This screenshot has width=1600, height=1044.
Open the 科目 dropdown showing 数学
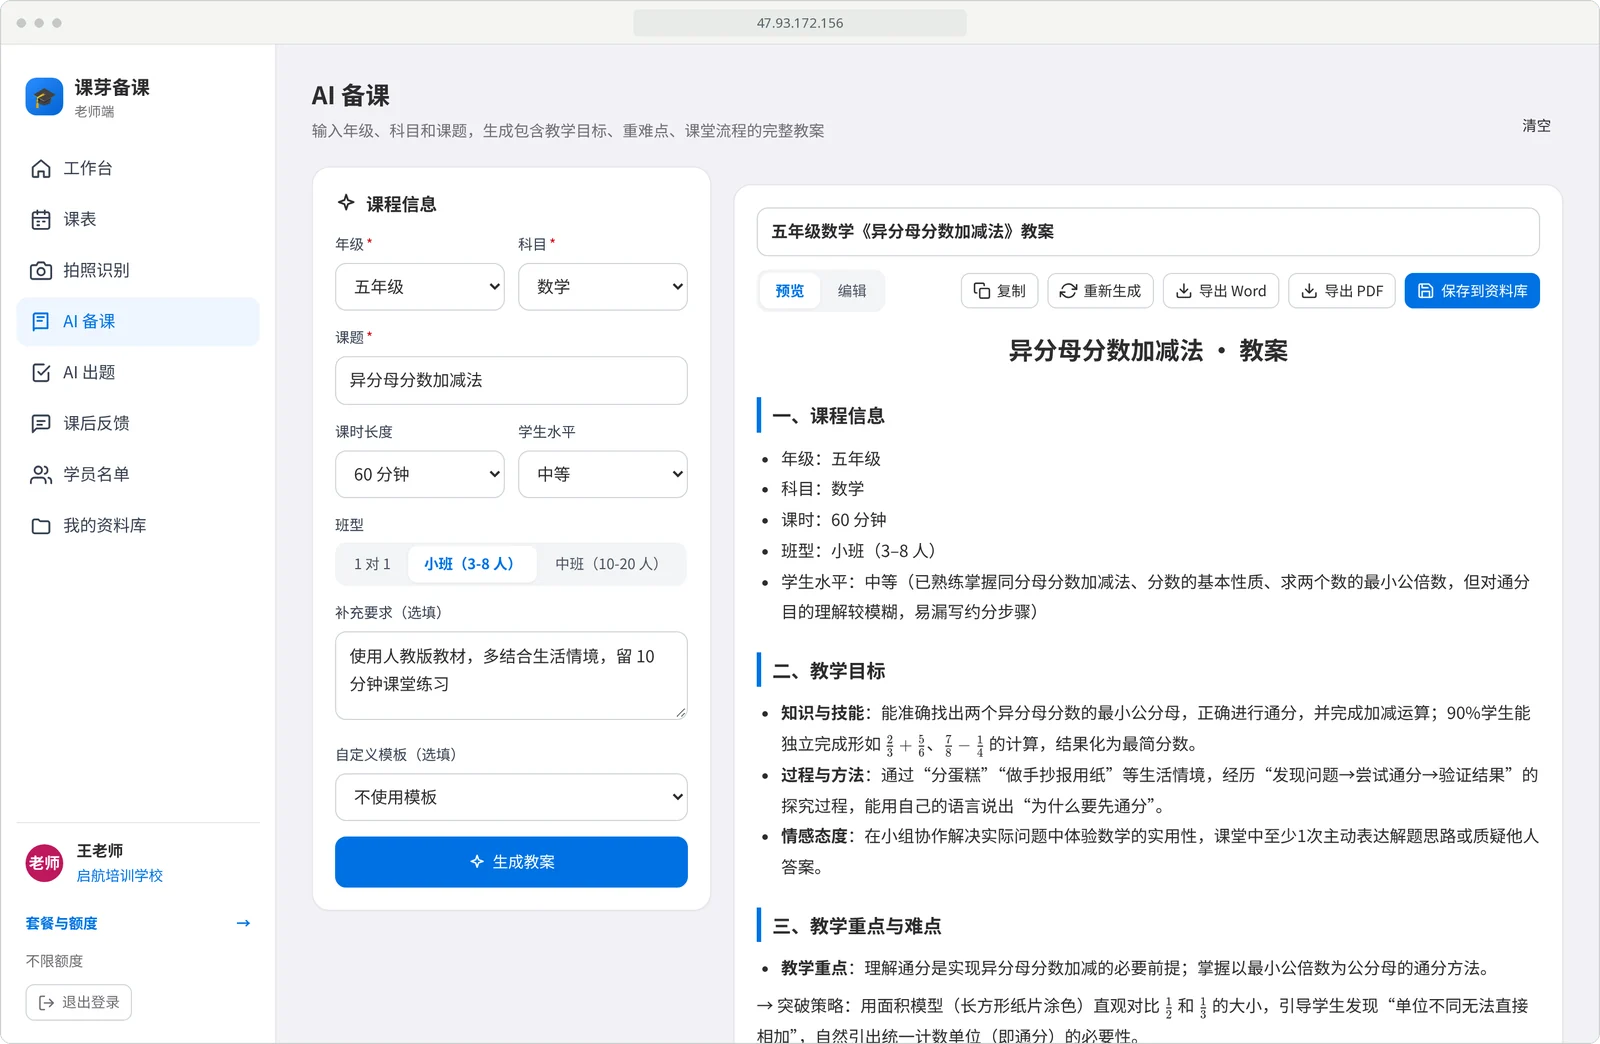(x=603, y=287)
